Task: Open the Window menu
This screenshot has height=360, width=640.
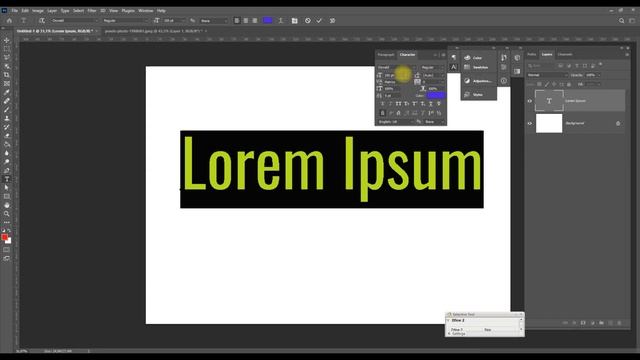Action: [x=146, y=11]
